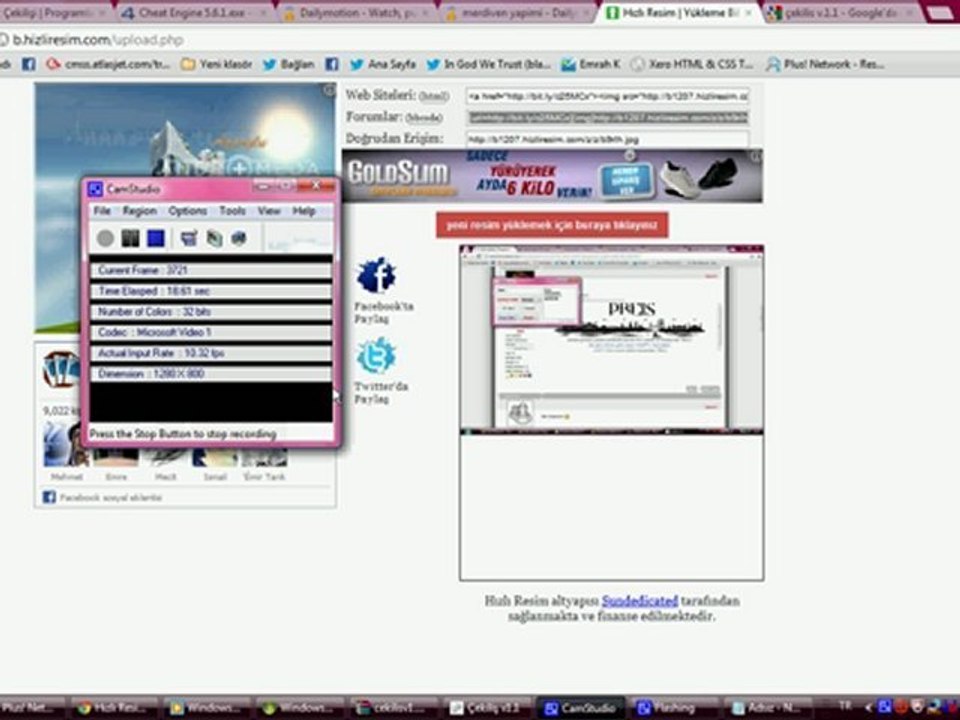Viewport: 960px width, 720px height.
Task: Click the Facebook bookmark icon after Bağlan
Action: [x=331, y=64]
